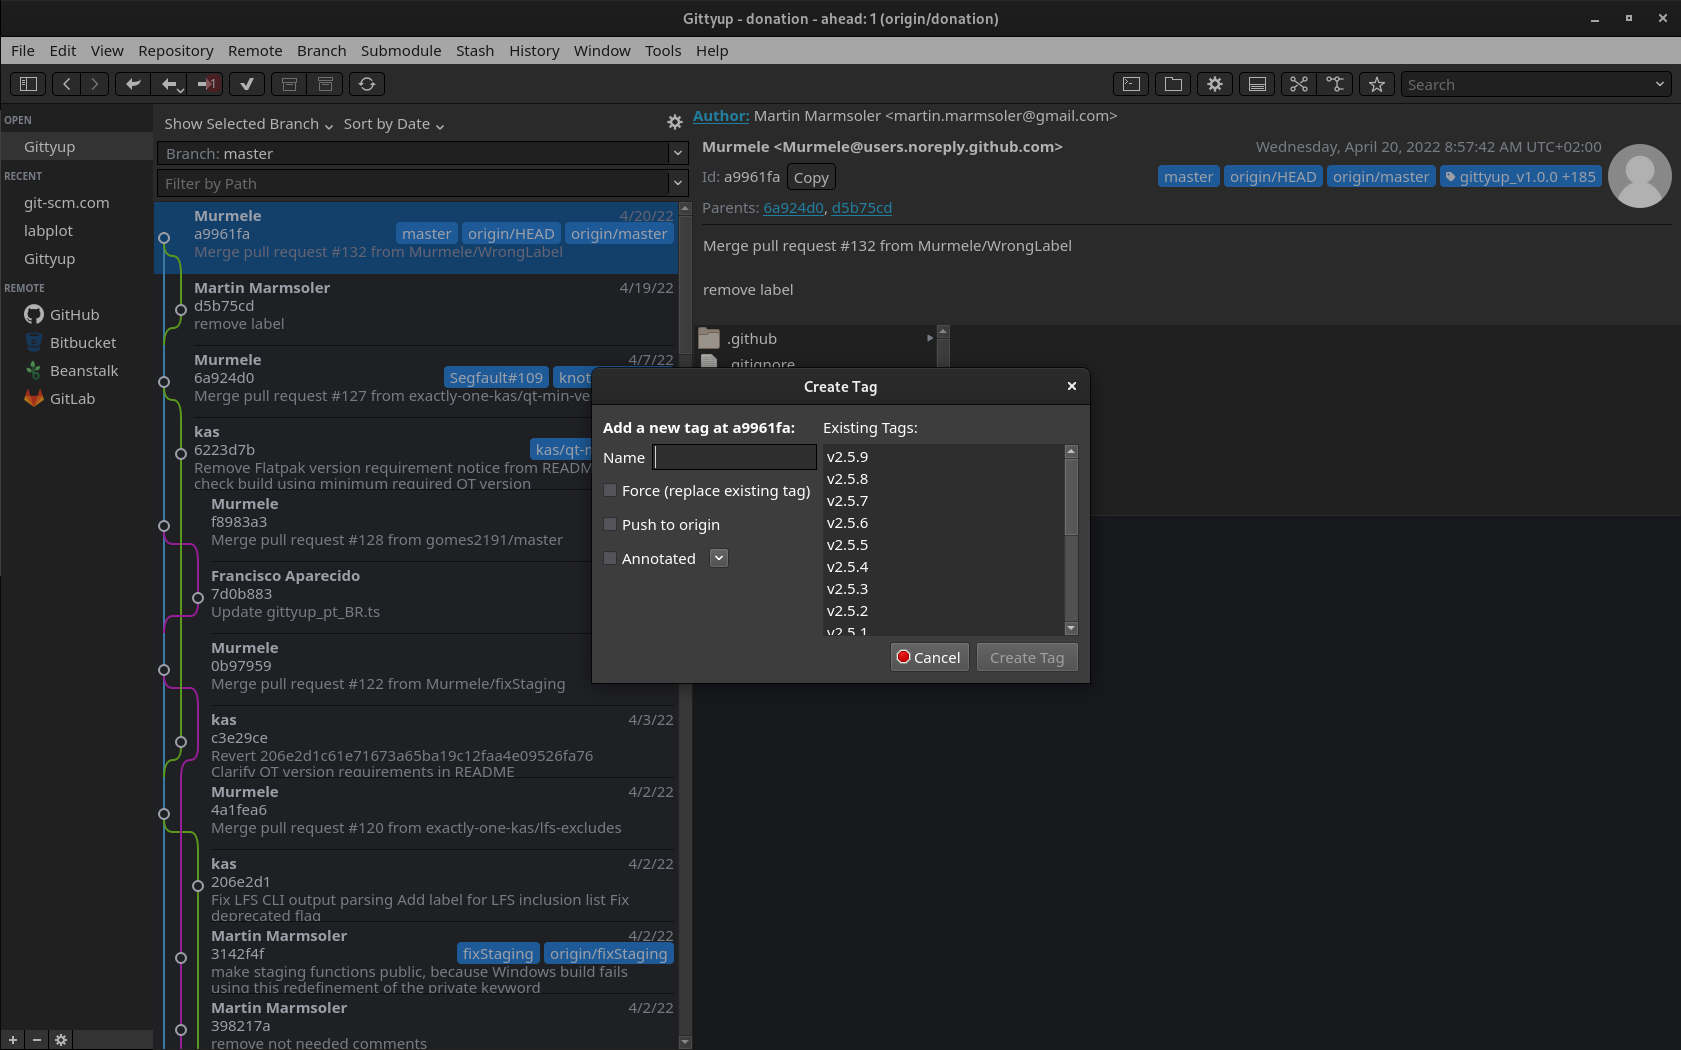Click the tag Name input field

pos(735,457)
